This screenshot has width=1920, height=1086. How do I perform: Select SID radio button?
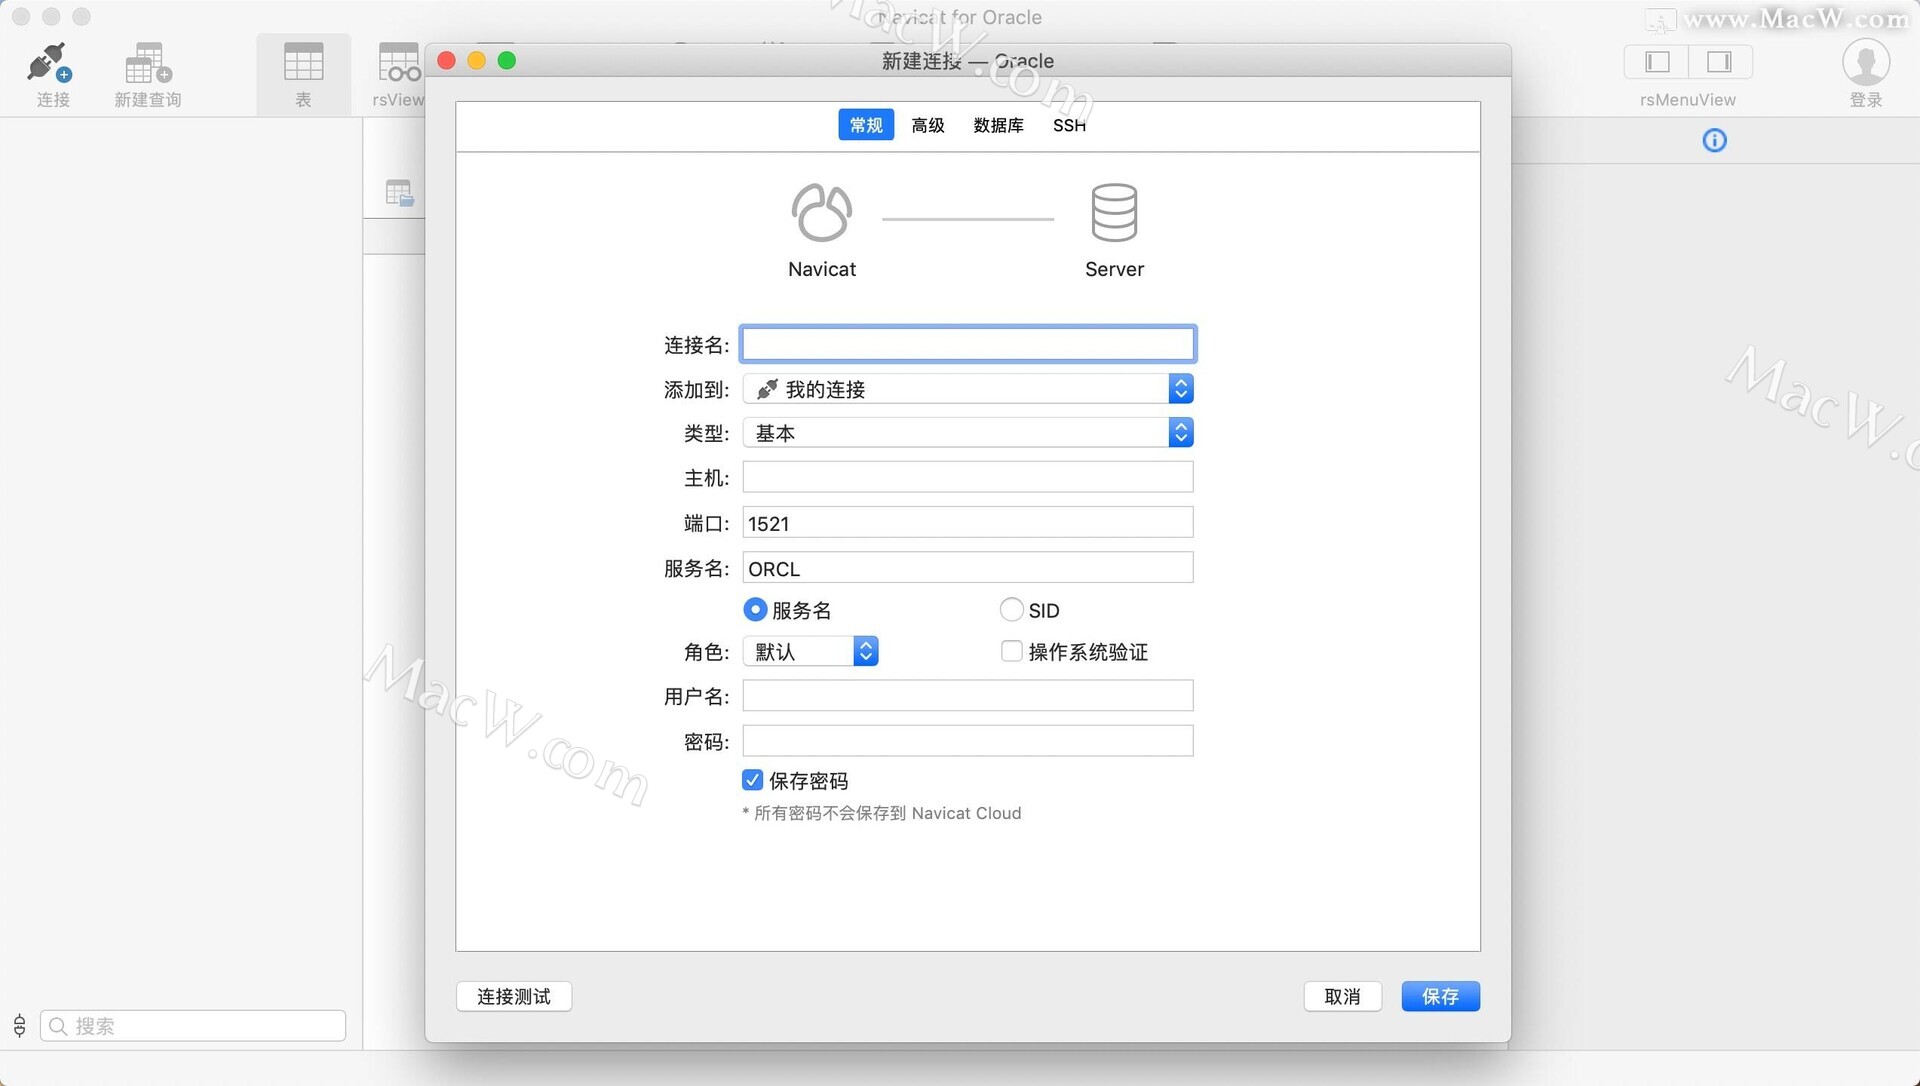click(x=1011, y=609)
